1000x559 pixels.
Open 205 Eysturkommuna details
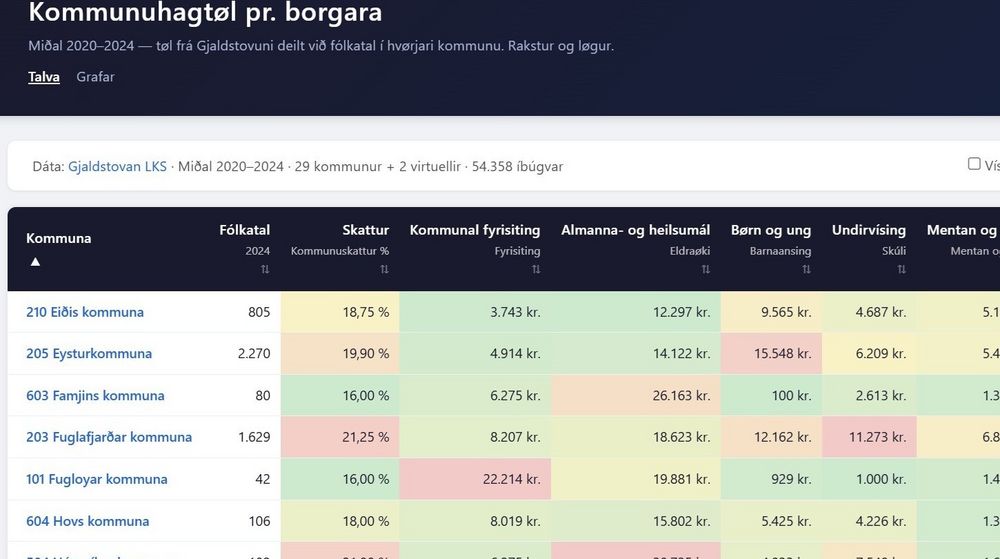(89, 353)
